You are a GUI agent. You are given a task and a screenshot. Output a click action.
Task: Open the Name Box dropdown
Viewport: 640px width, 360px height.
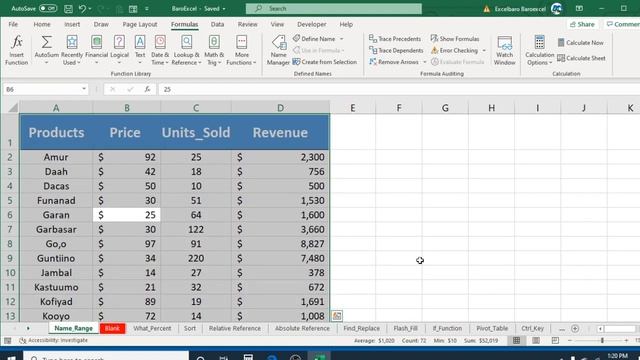pos(84,89)
